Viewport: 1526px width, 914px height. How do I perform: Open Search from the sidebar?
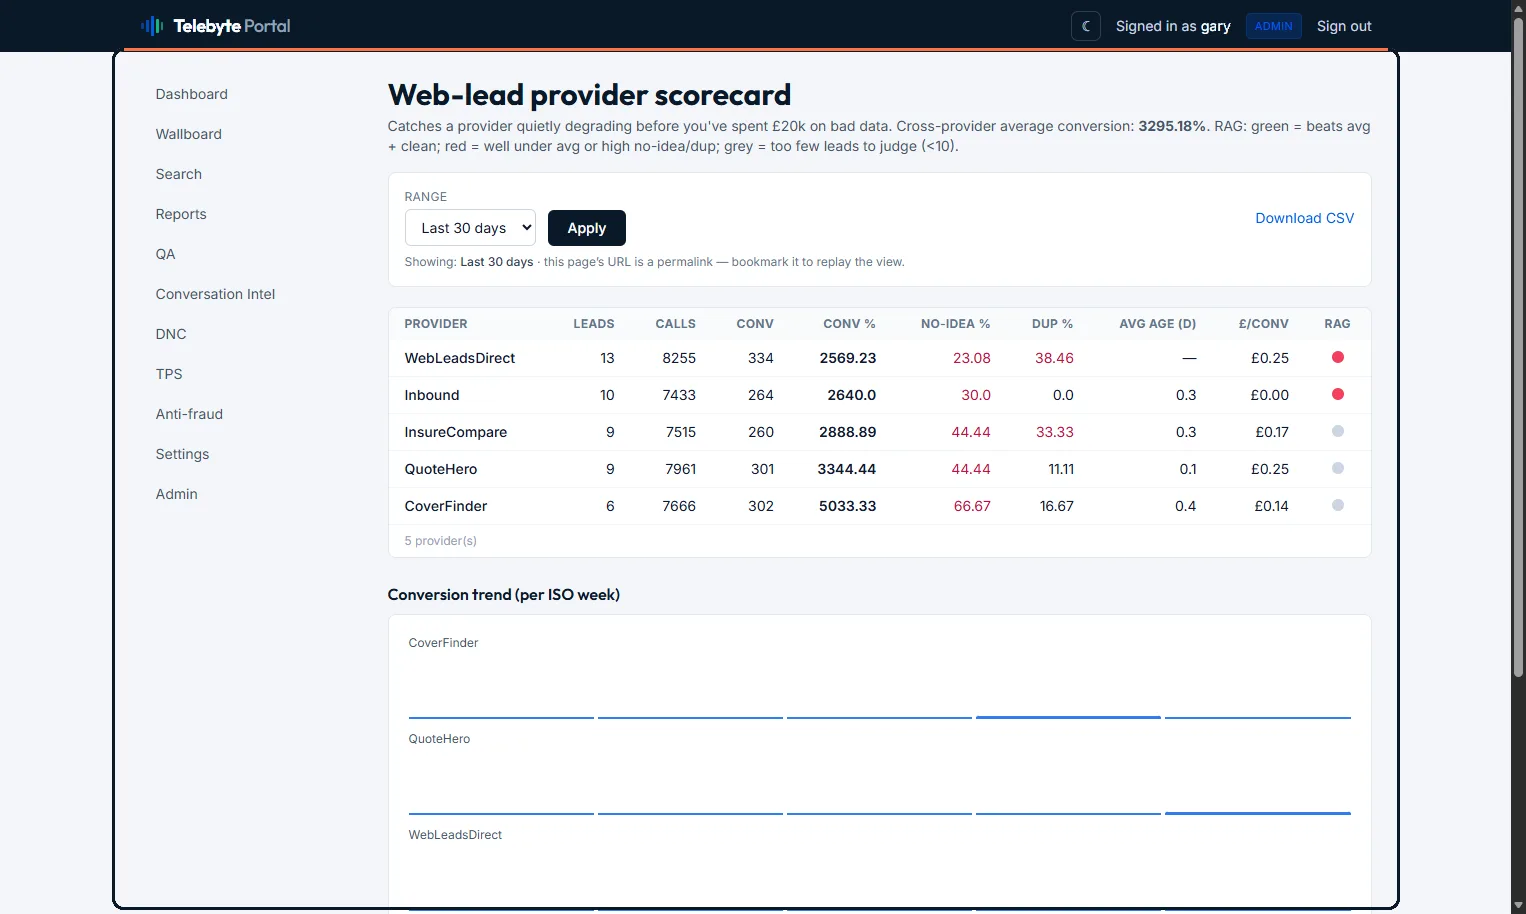click(179, 174)
